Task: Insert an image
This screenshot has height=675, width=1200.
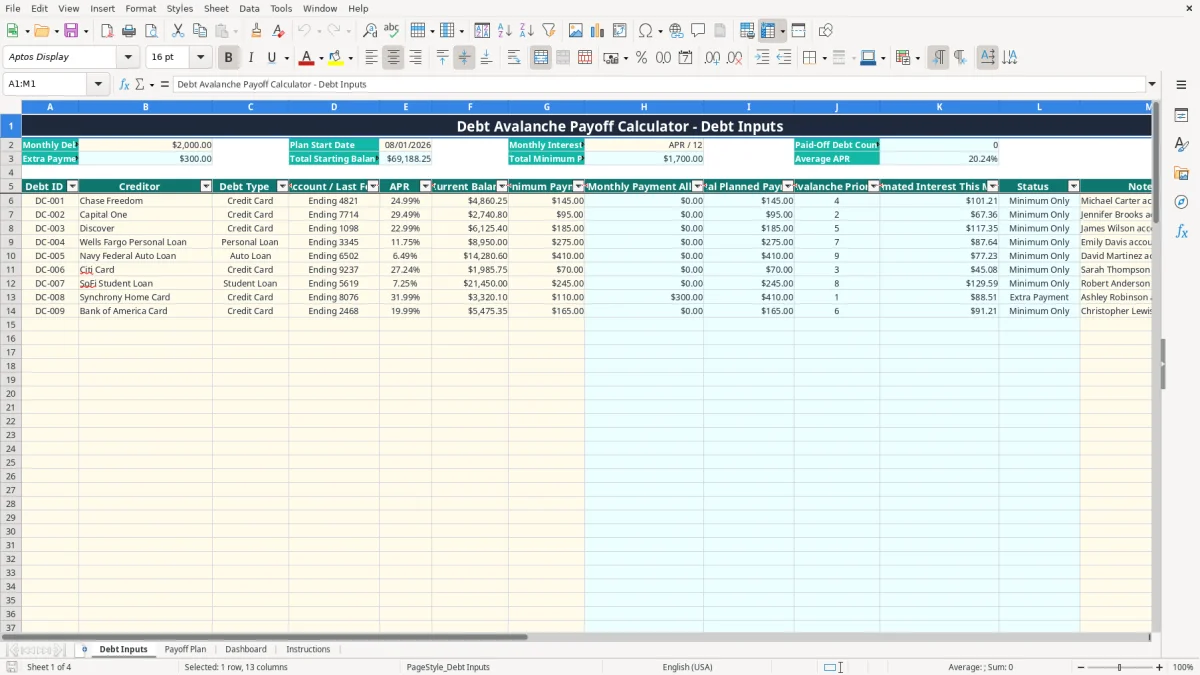Action: (576, 31)
